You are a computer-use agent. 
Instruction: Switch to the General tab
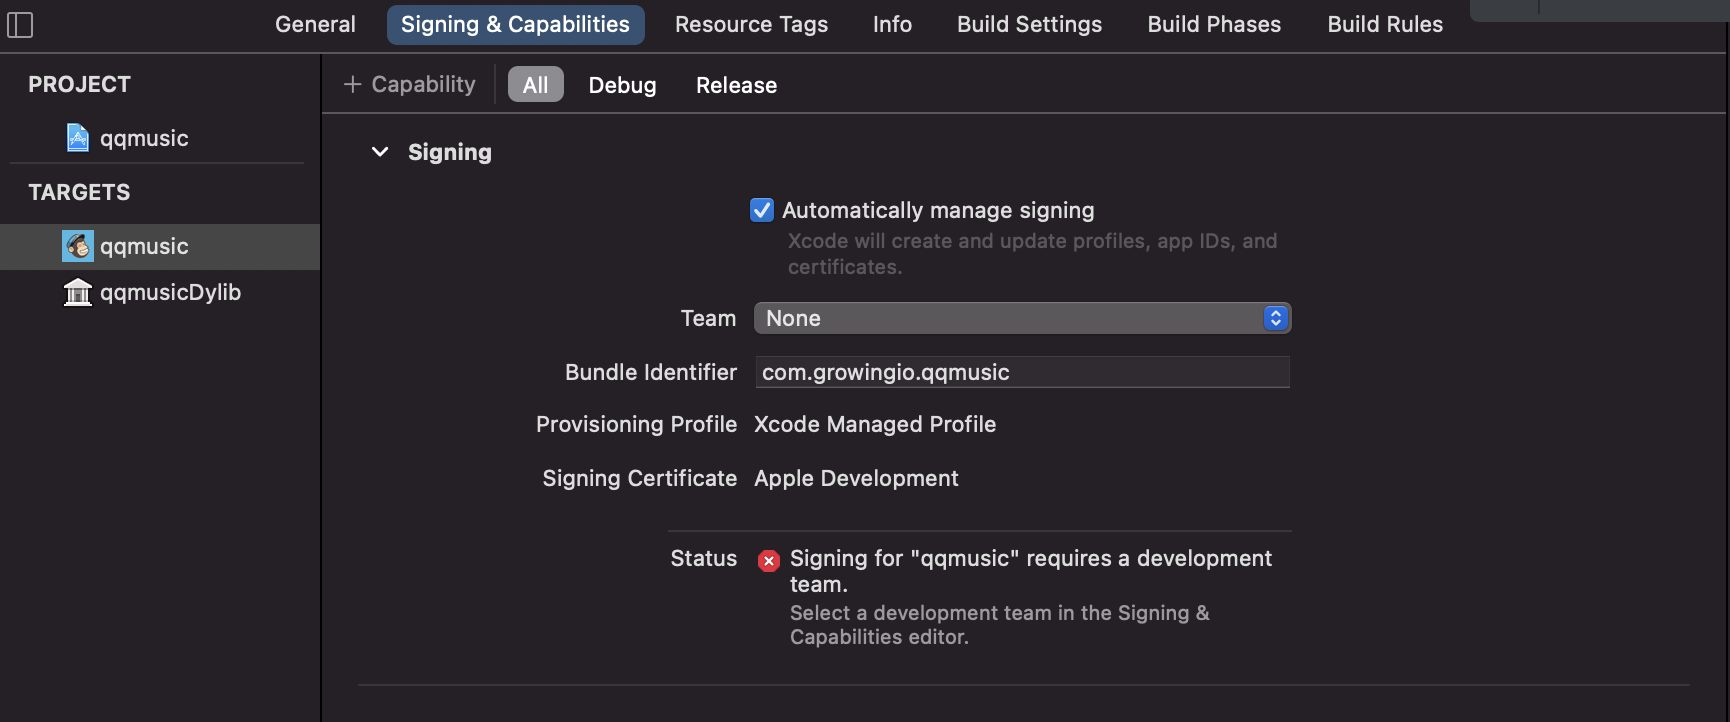[315, 24]
